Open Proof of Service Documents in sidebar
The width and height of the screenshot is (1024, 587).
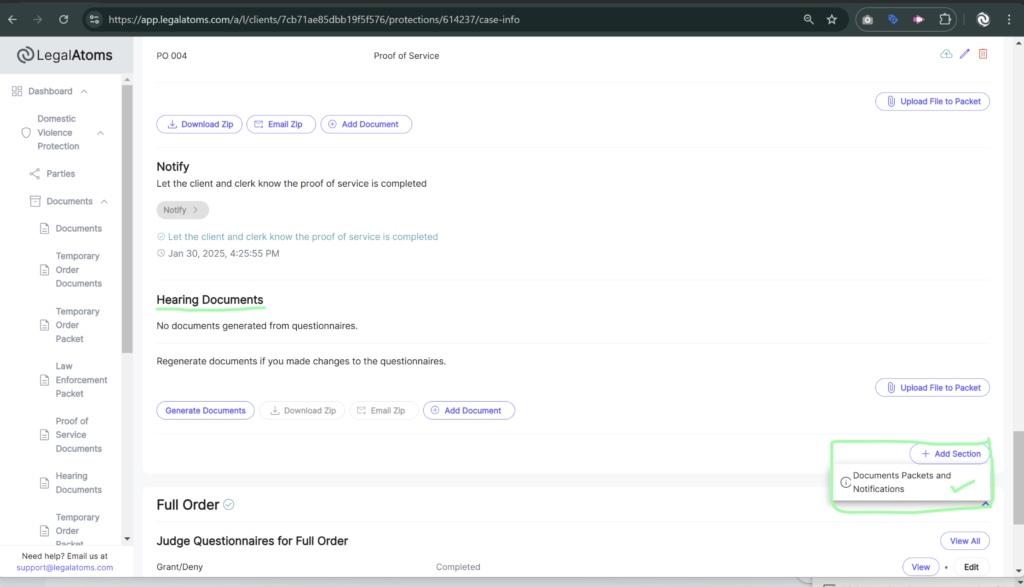point(78,435)
